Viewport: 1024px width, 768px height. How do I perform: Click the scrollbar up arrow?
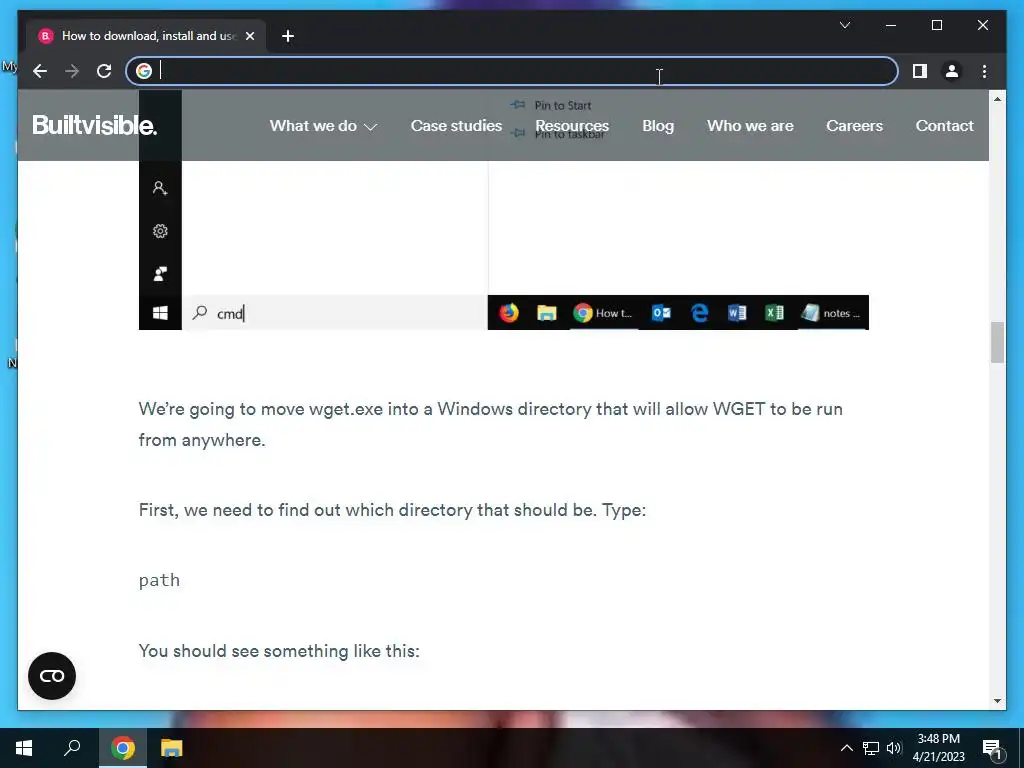coord(997,99)
